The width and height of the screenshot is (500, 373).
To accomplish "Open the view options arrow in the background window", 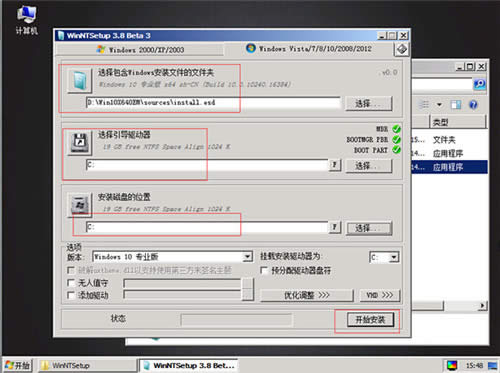I will coord(439,105).
